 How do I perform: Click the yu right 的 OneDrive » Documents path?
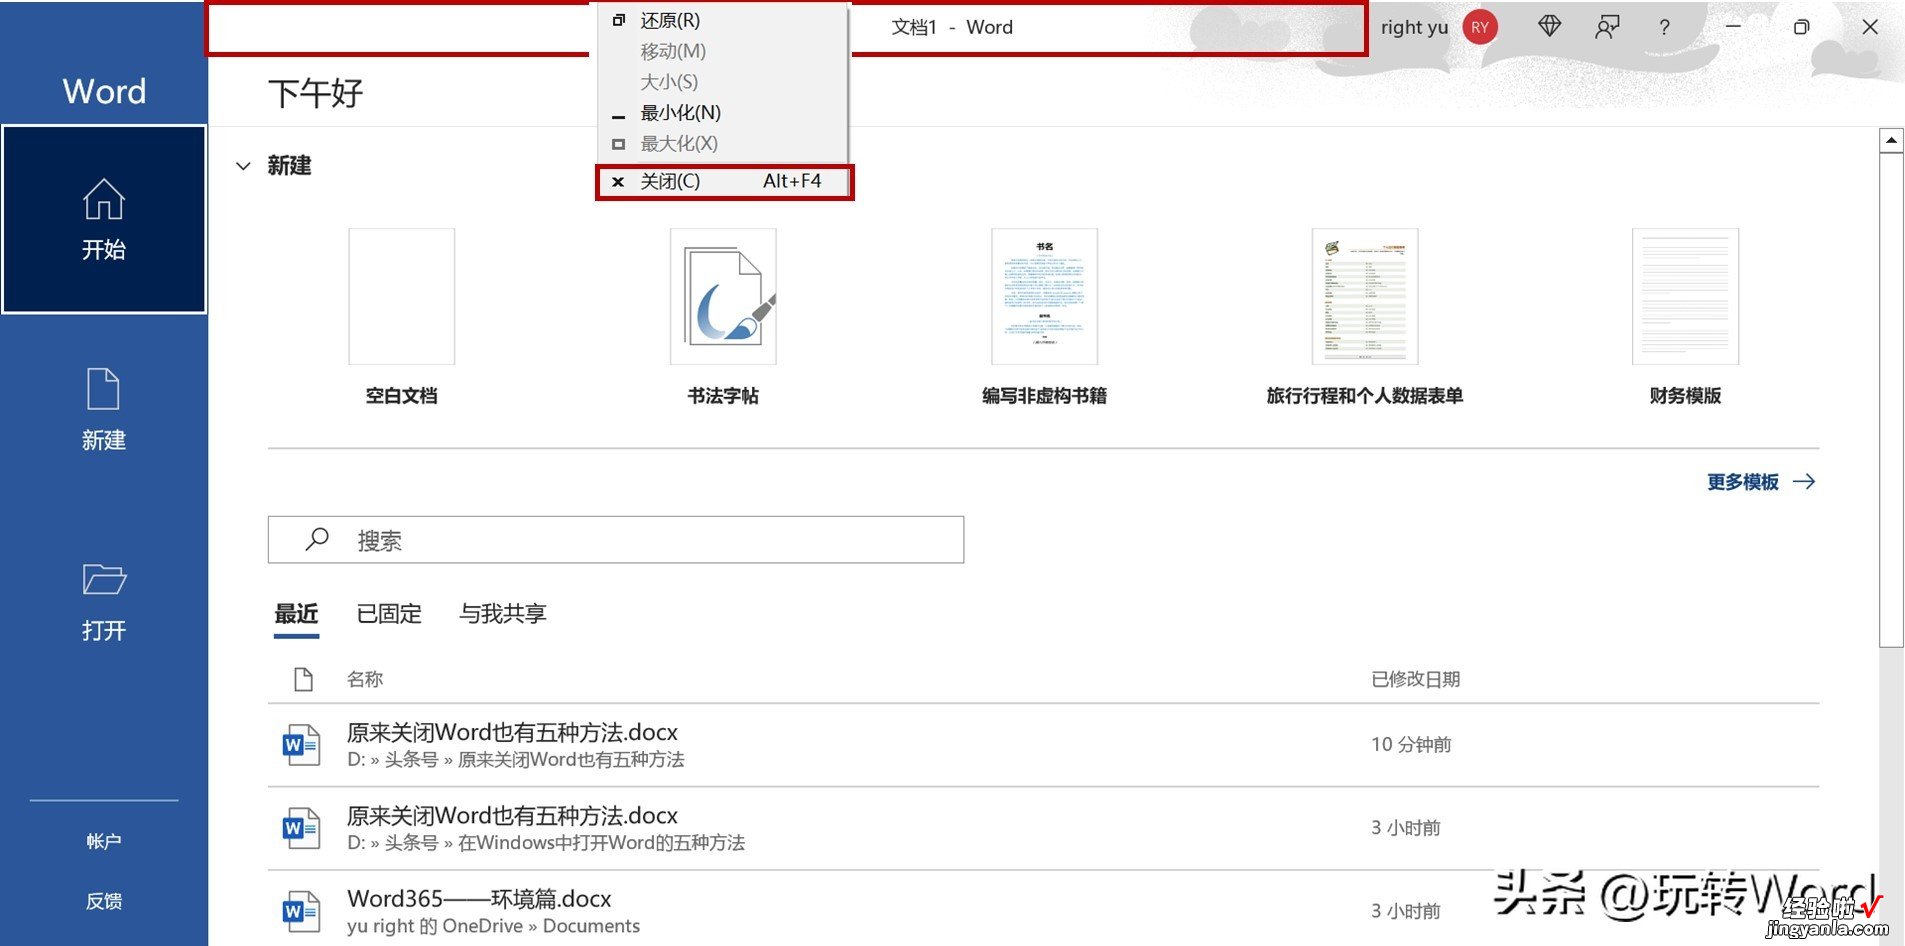click(494, 926)
